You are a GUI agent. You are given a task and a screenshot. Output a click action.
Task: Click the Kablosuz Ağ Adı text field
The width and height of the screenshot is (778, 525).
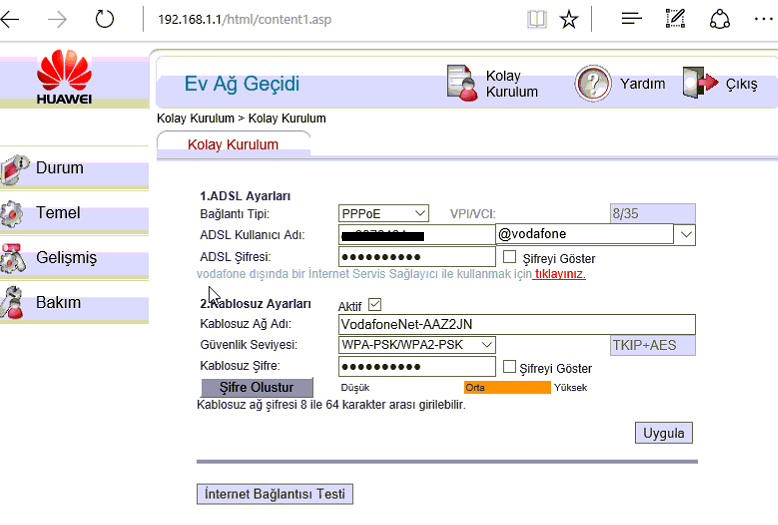pyautogui.click(x=516, y=324)
